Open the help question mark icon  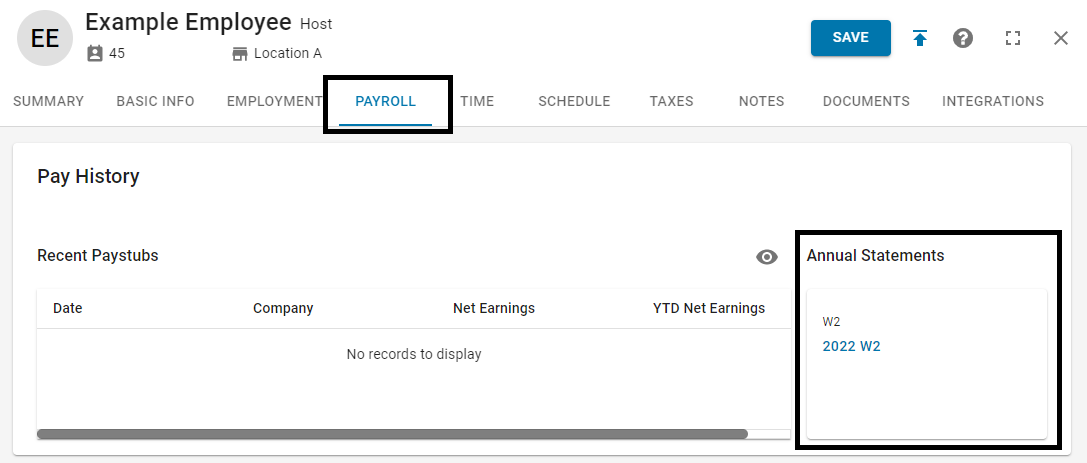pos(963,38)
